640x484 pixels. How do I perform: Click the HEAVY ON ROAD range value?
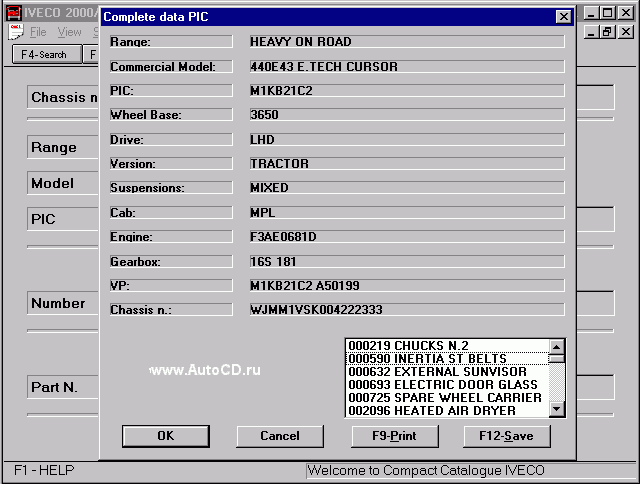(x=407, y=42)
